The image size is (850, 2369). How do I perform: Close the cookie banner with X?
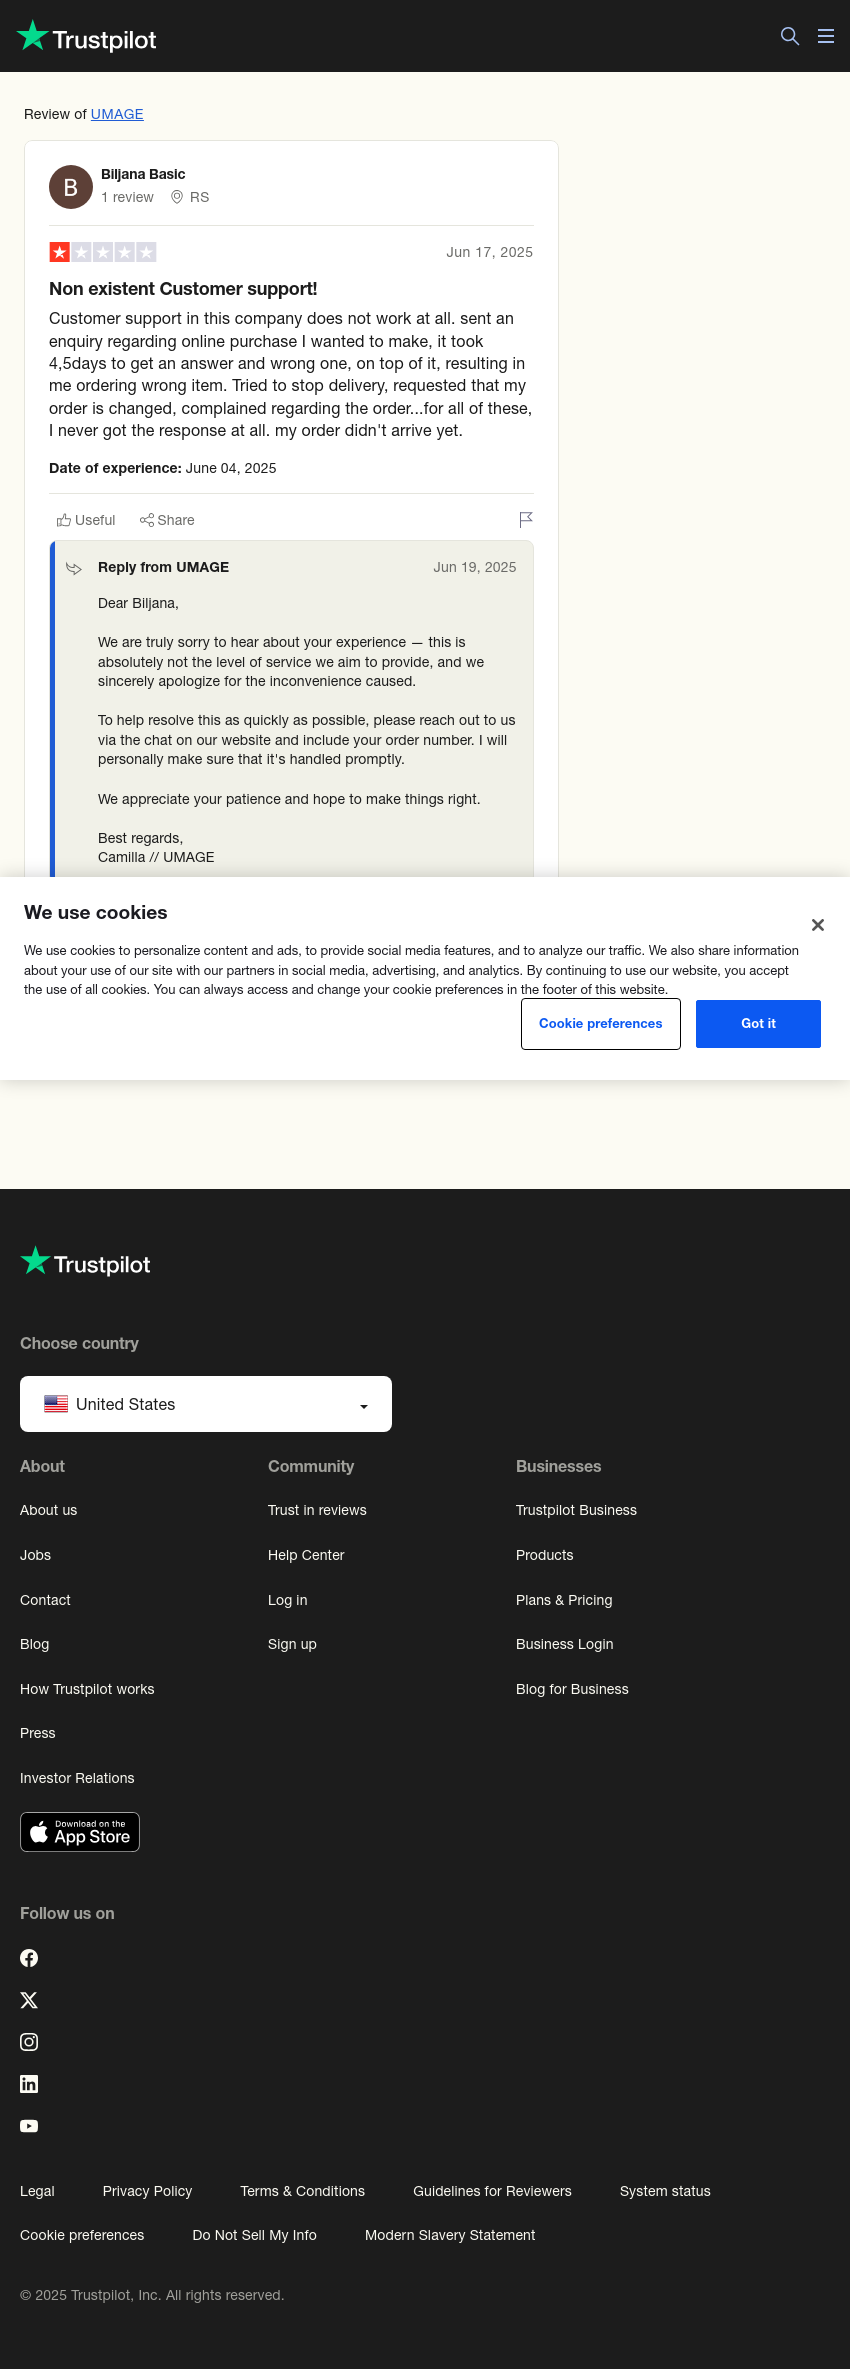tap(818, 925)
